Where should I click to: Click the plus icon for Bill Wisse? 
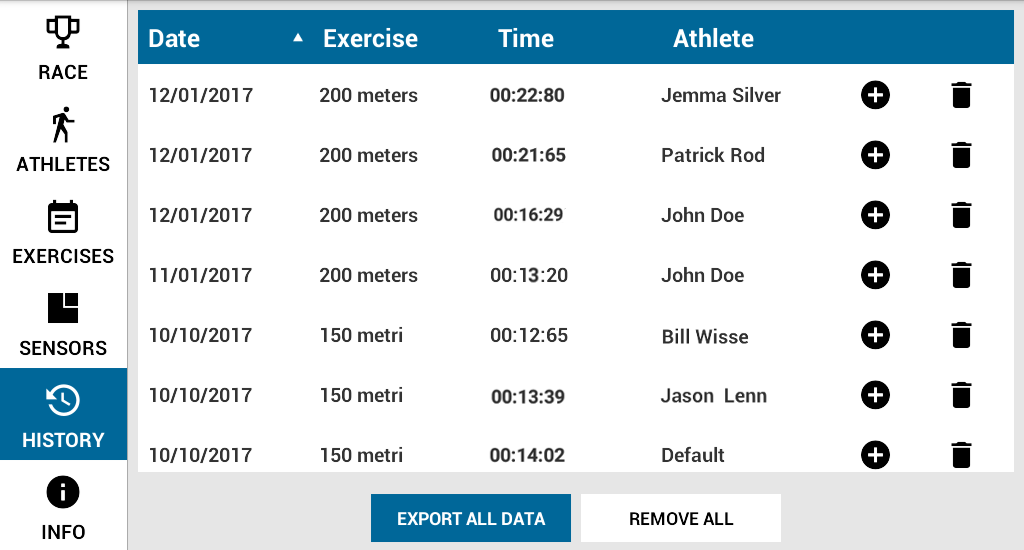pos(875,335)
